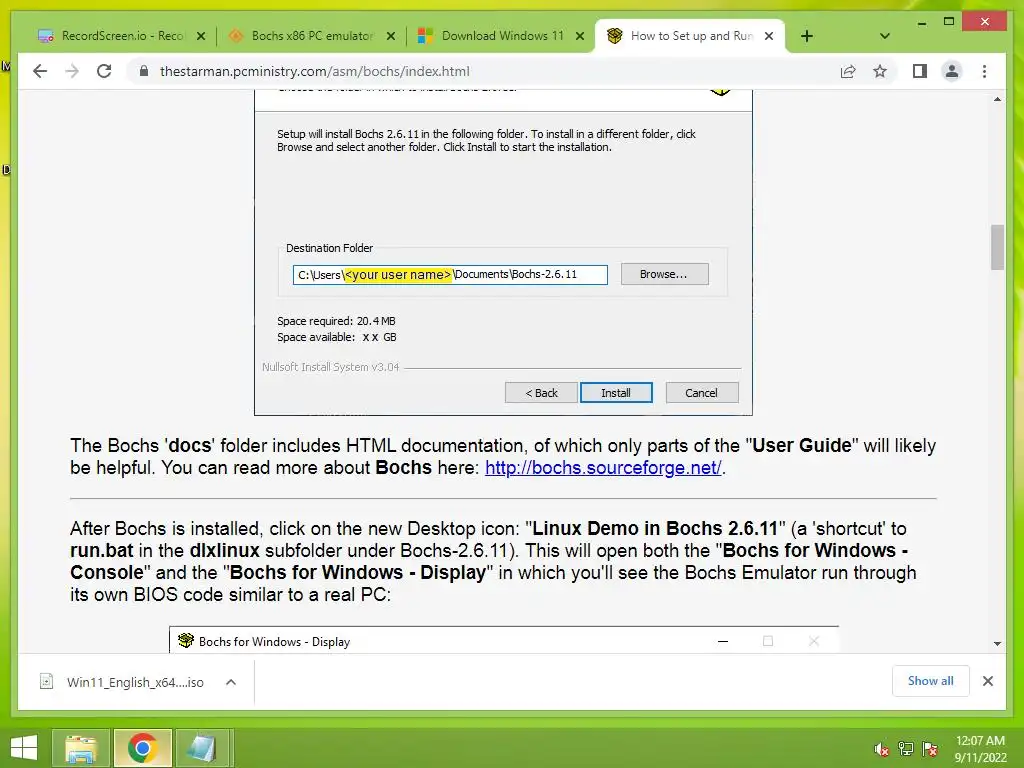Click the network tray icon
Viewport: 1024px width, 768px height.
[x=905, y=749]
